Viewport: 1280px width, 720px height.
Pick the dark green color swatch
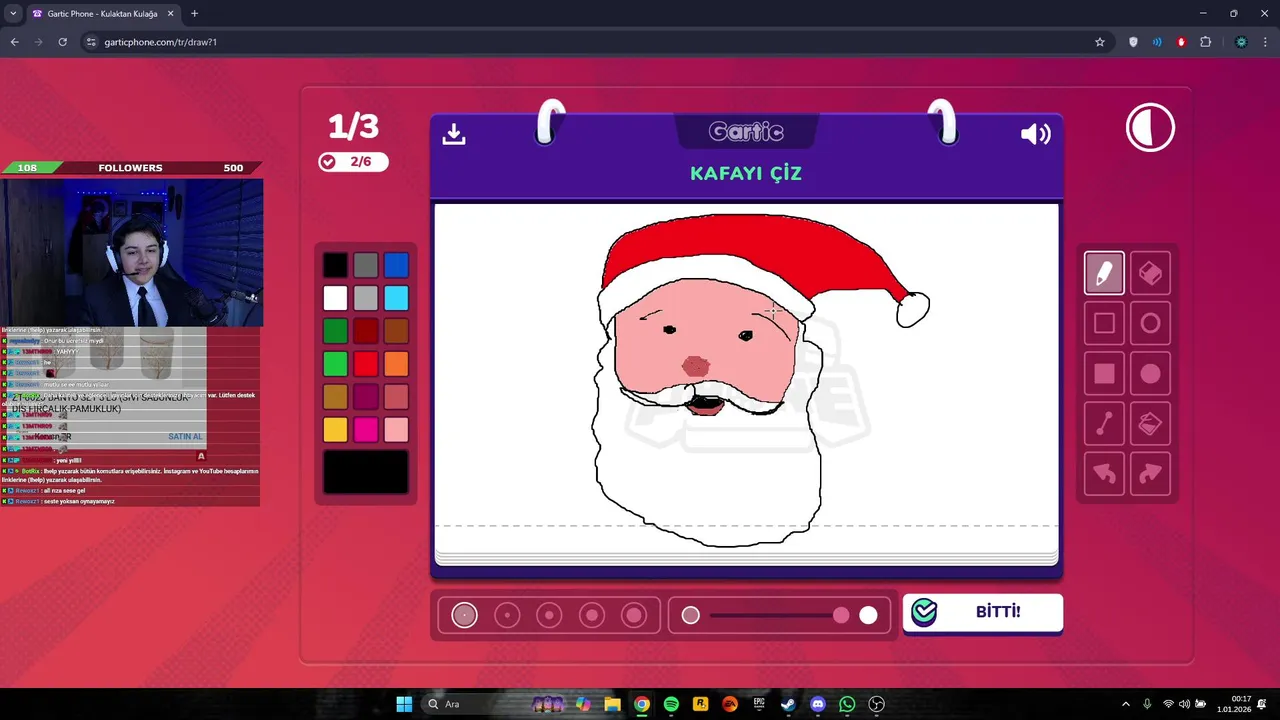tap(335, 331)
